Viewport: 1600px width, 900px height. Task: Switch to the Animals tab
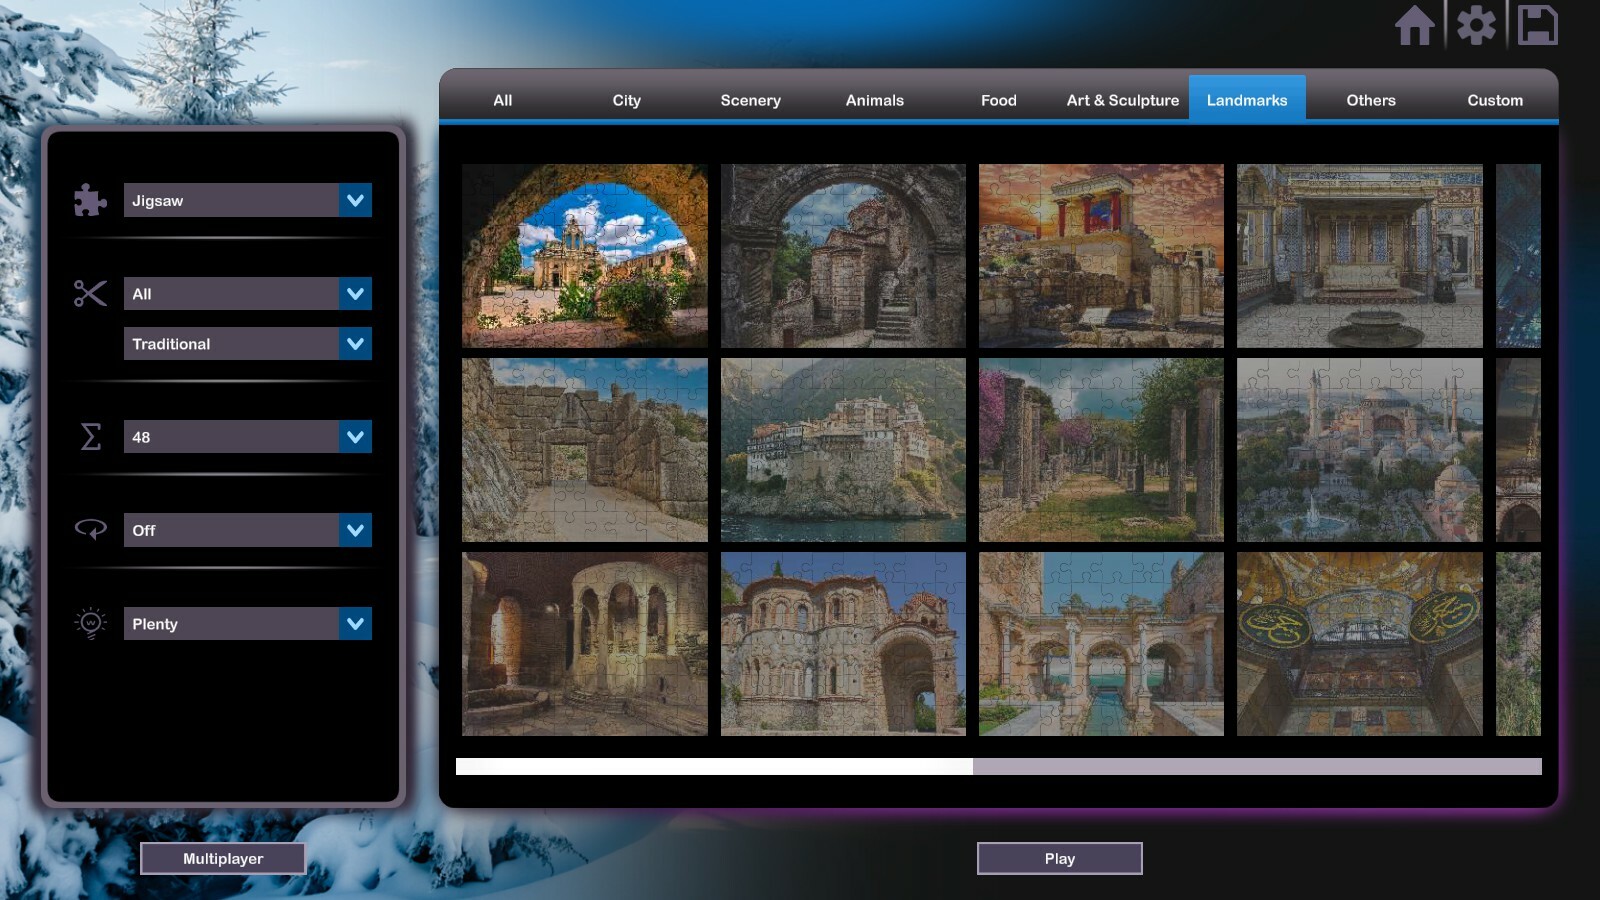[874, 100]
